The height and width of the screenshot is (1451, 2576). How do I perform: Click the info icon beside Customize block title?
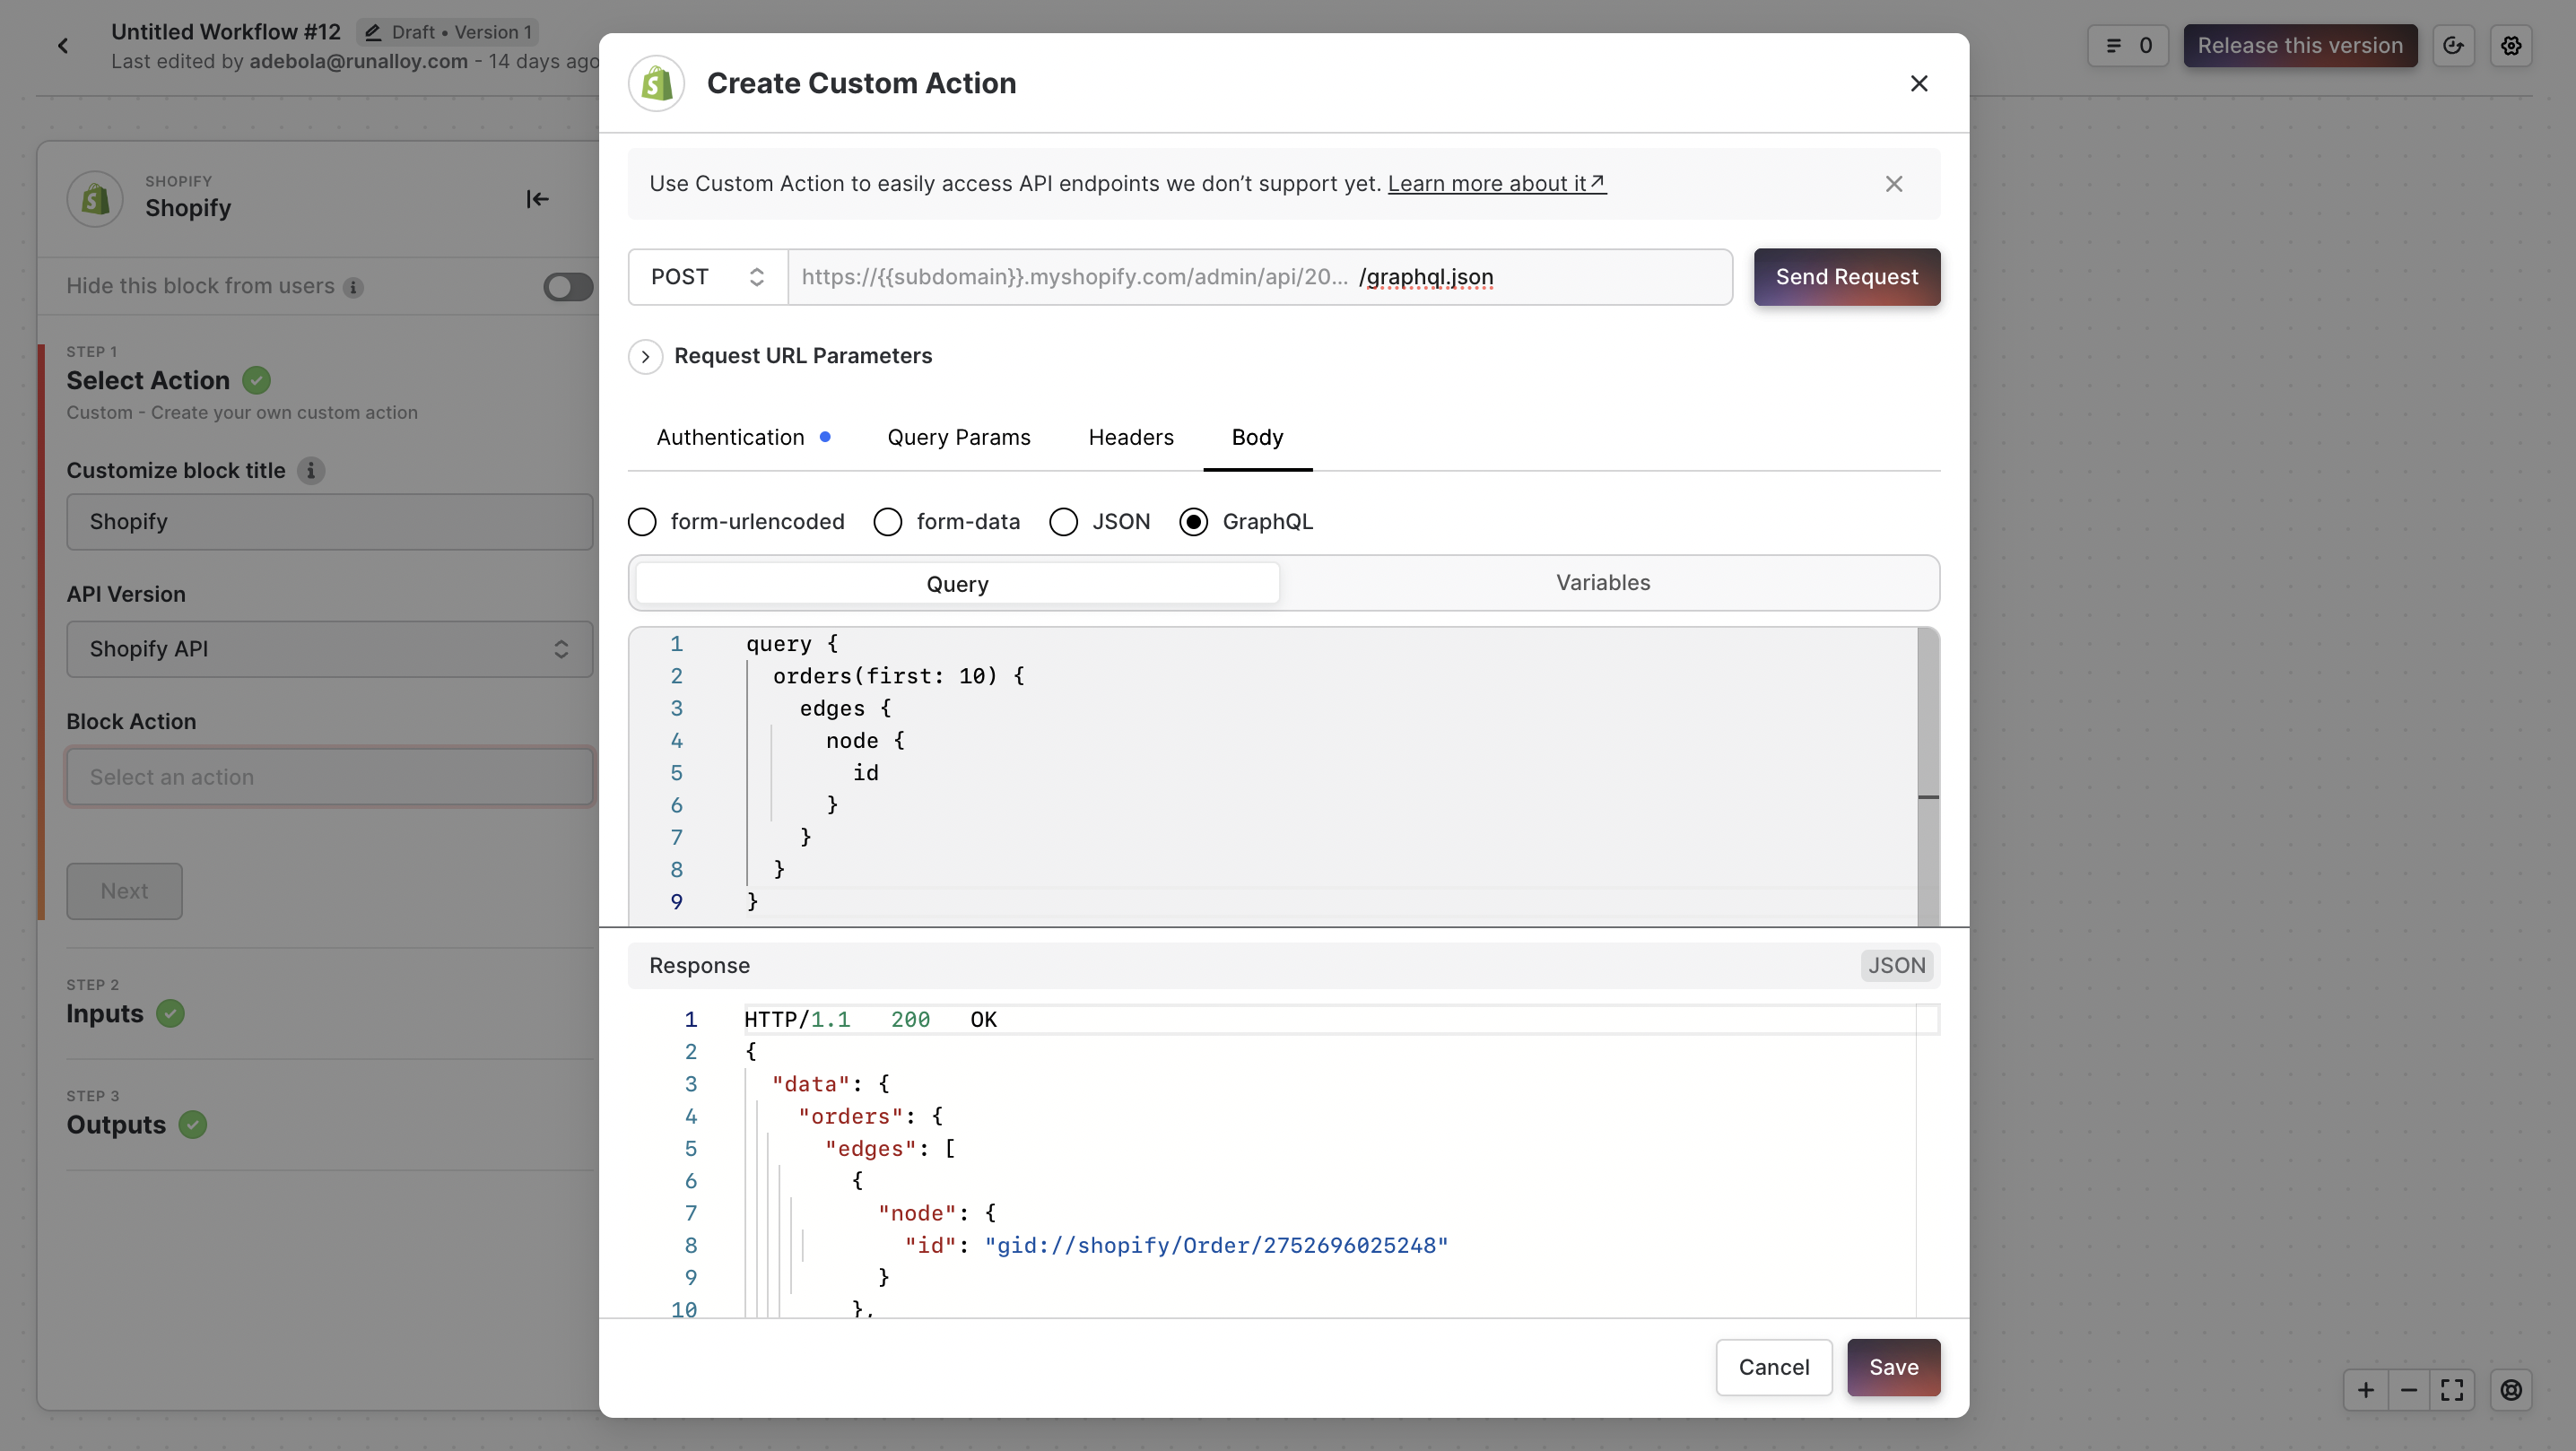(311, 470)
